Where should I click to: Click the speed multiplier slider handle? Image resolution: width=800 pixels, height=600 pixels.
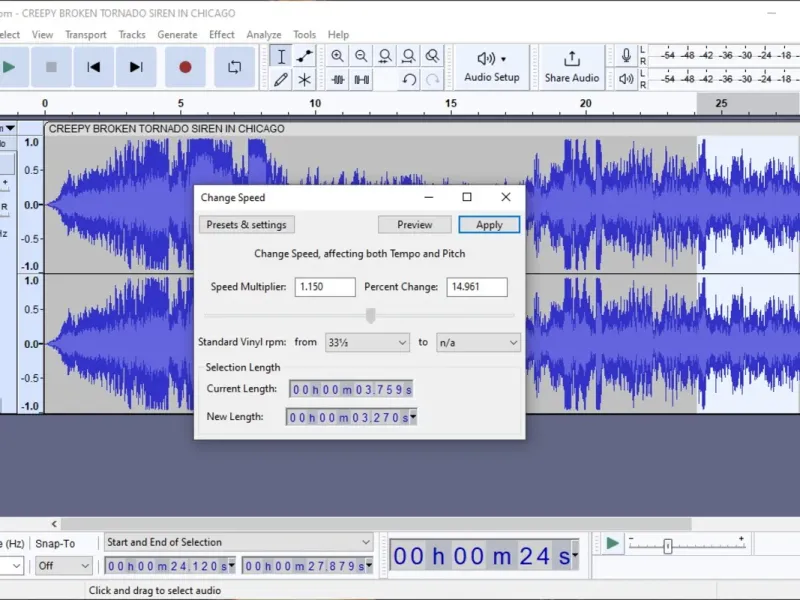pyautogui.click(x=371, y=315)
